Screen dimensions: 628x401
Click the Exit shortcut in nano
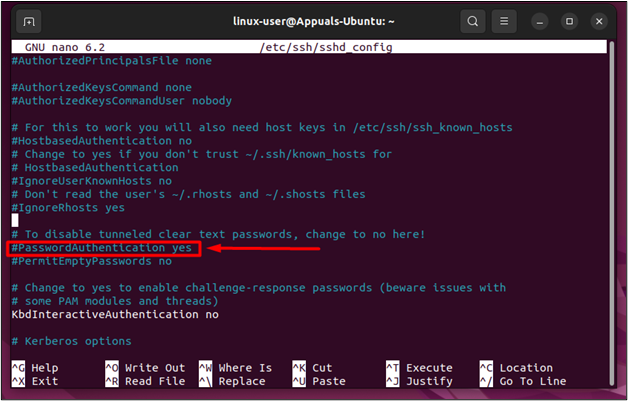[x=44, y=381]
